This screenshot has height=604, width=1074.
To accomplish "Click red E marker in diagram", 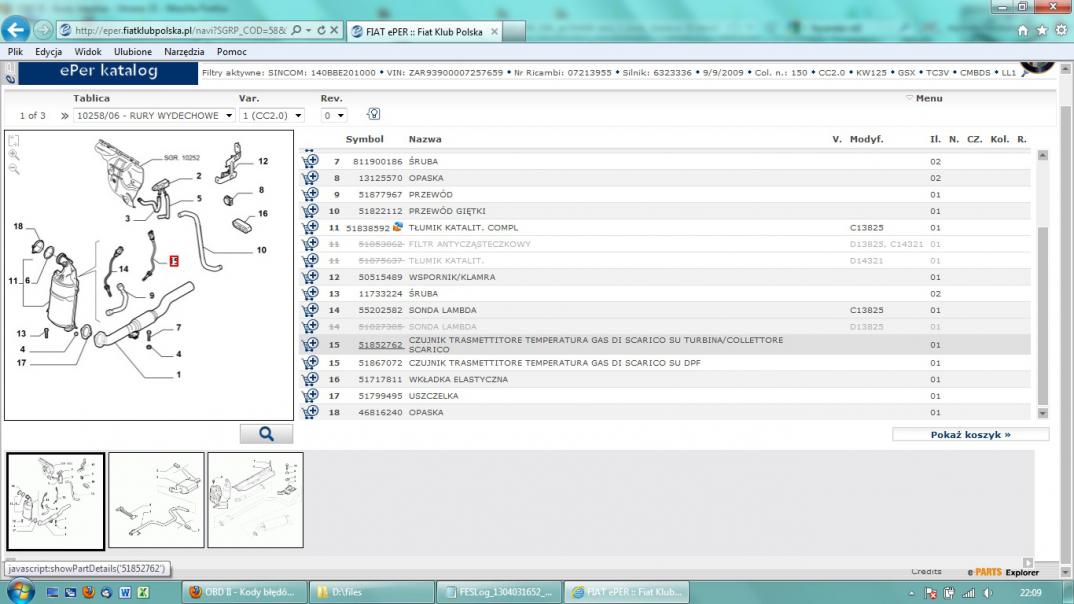I will (x=174, y=261).
